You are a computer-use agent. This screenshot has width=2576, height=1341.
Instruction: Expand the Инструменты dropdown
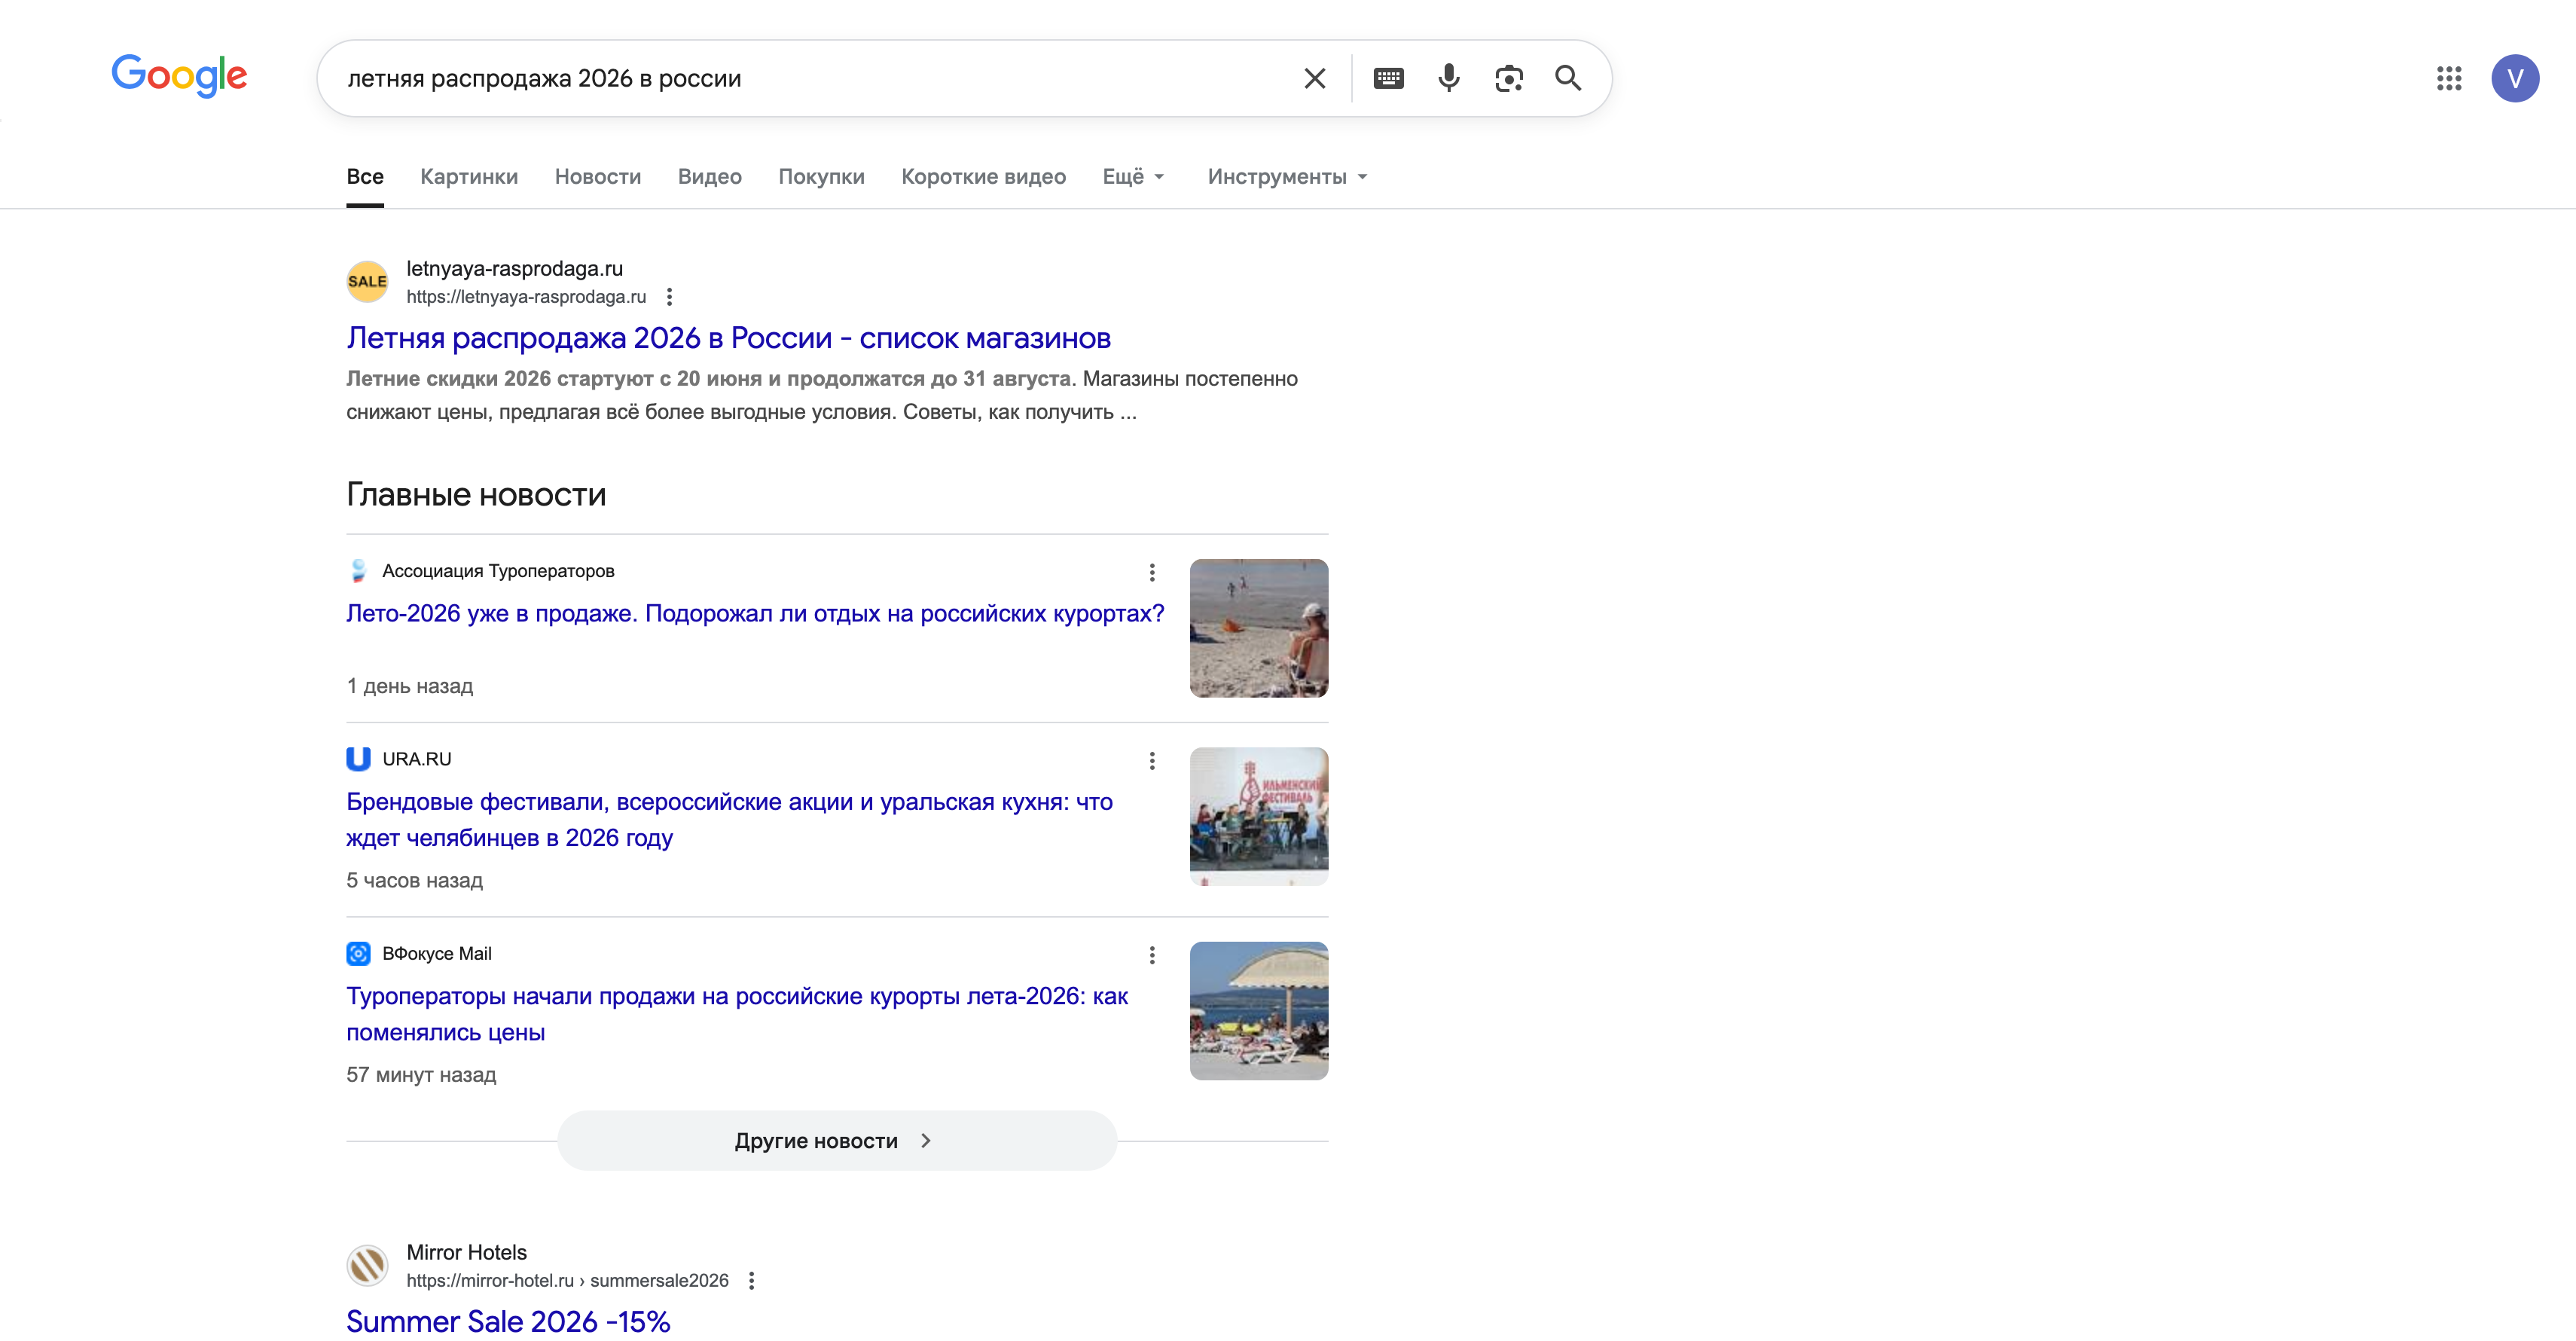(x=1286, y=177)
